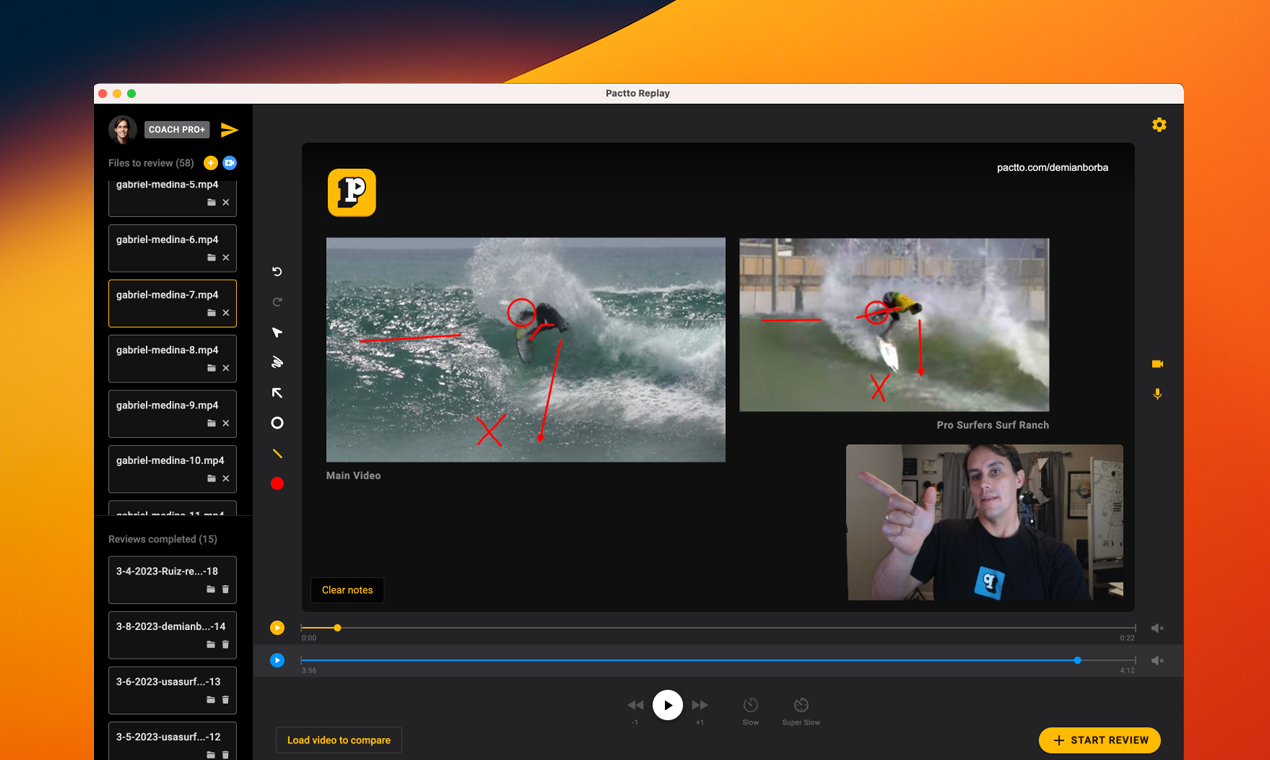Click Load video to compare button
The height and width of the screenshot is (760, 1270).
click(339, 740)
